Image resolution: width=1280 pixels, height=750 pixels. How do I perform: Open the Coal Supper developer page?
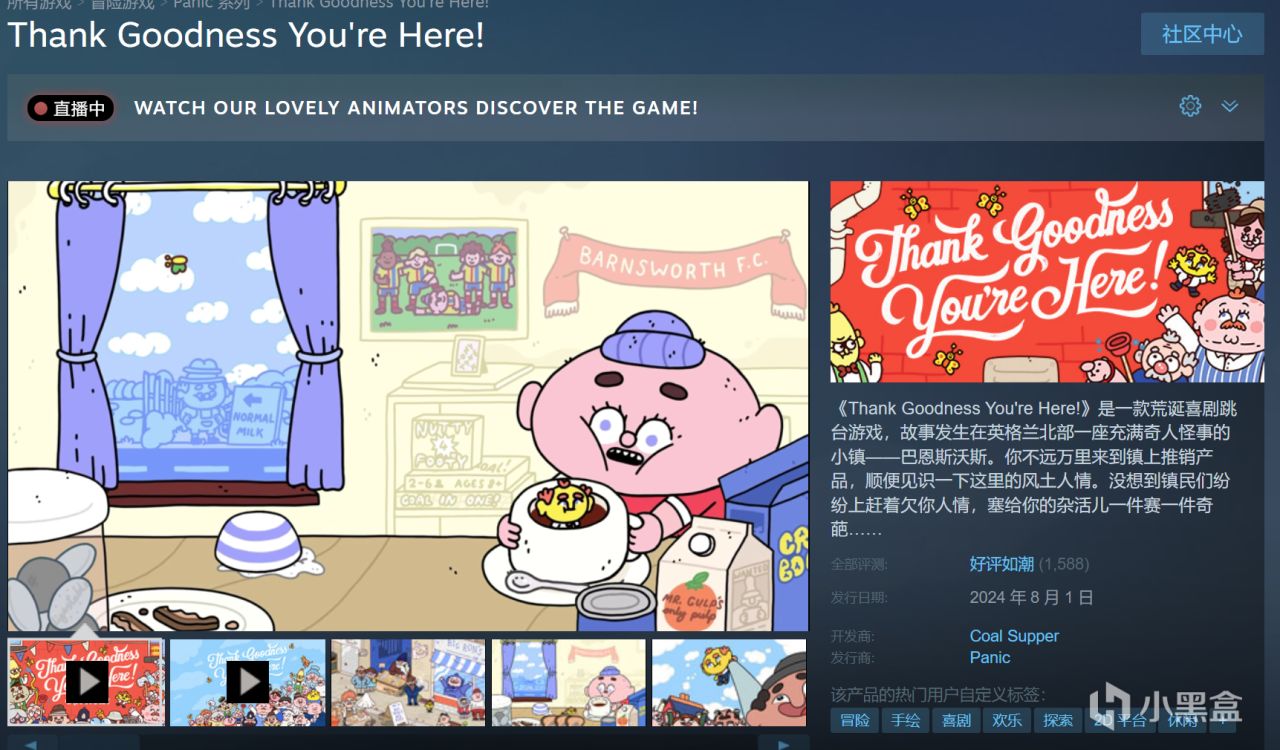click(x=1014, y=636)
